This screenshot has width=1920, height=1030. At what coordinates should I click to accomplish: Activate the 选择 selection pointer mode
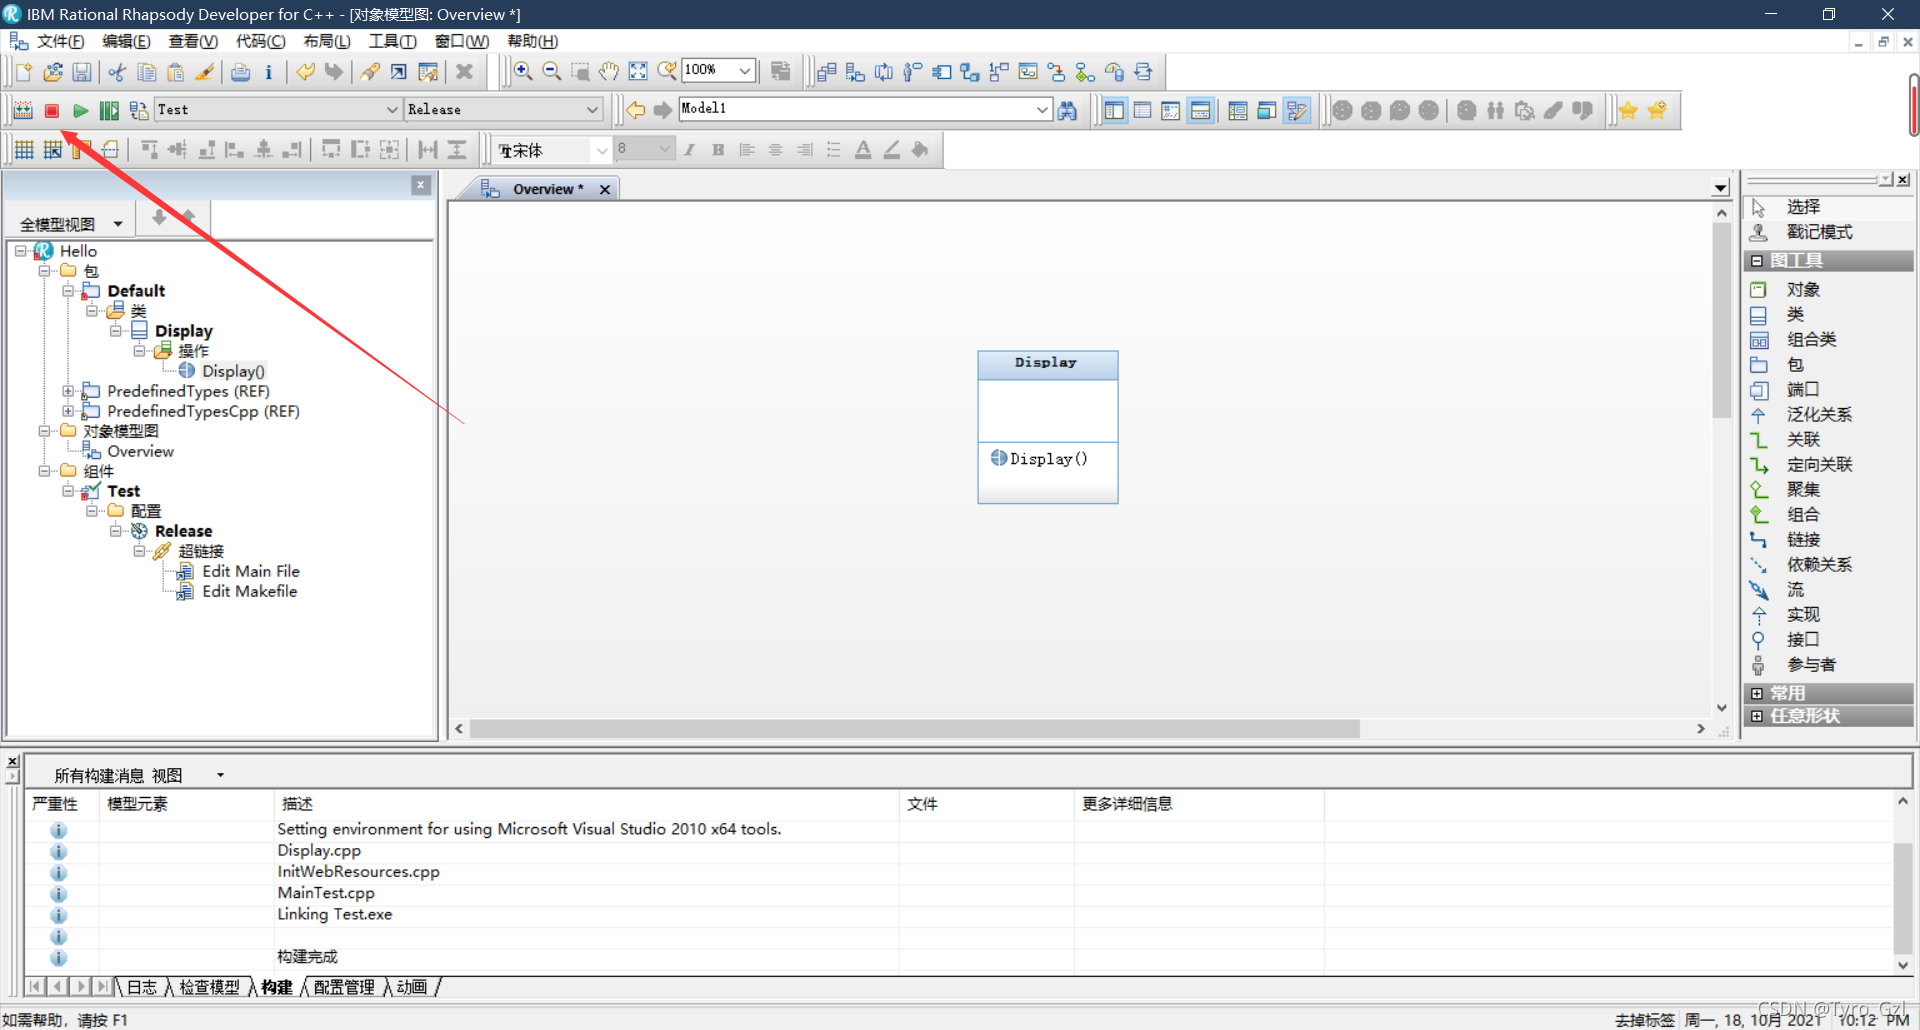click(1803, 207)
